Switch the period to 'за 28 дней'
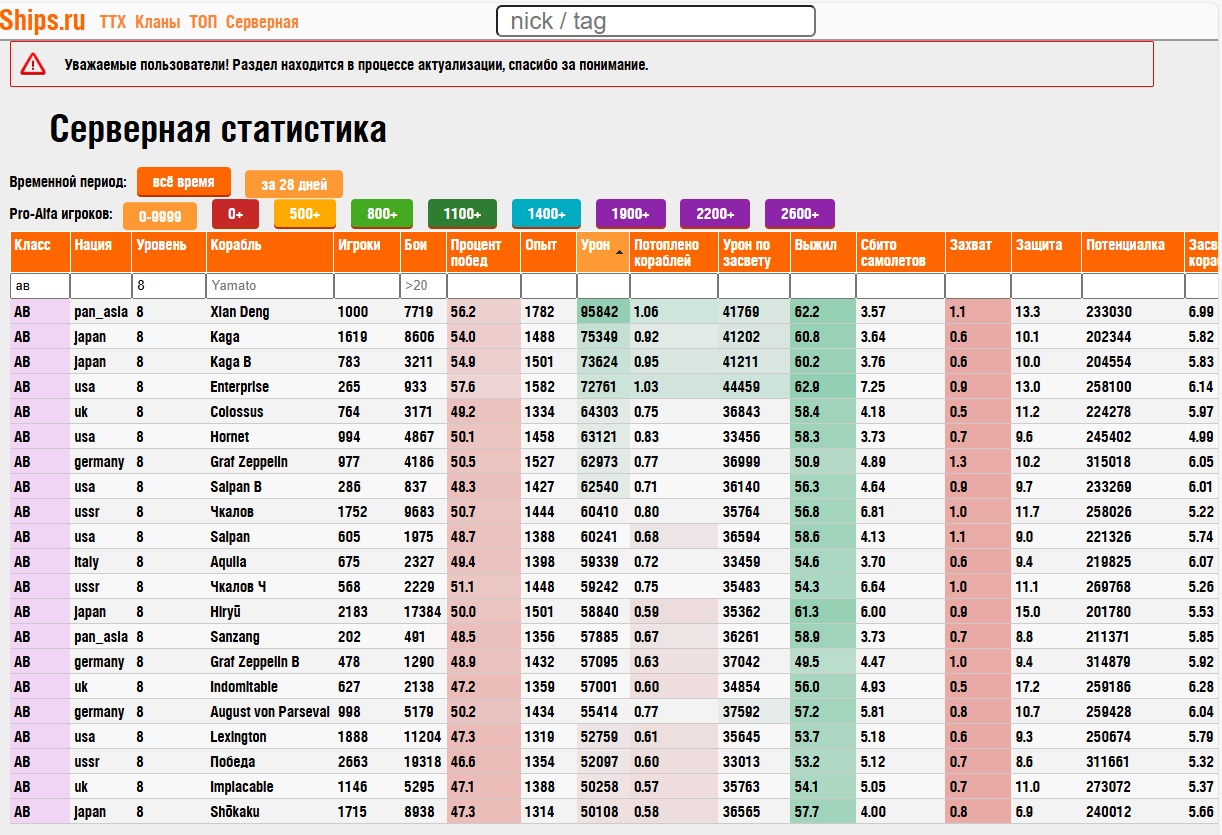 [x=294, y=185]
